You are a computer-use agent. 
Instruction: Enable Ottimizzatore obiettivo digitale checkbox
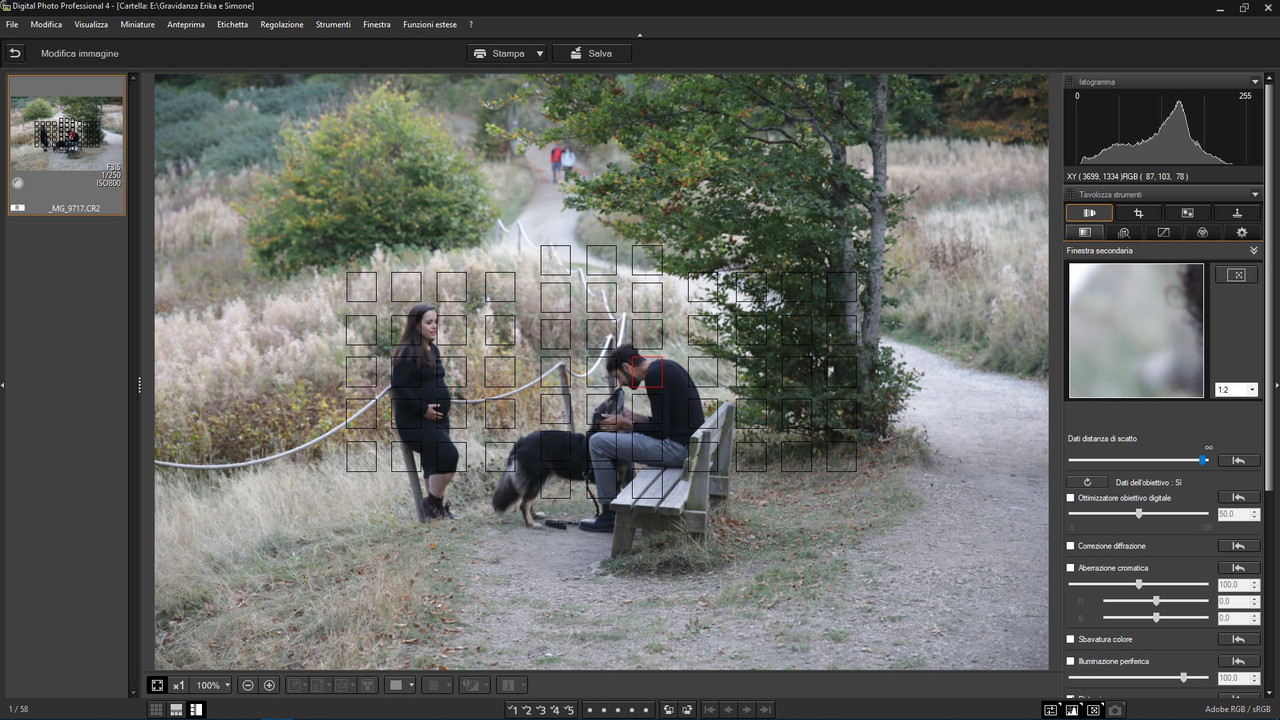[x=1071, y=497]
